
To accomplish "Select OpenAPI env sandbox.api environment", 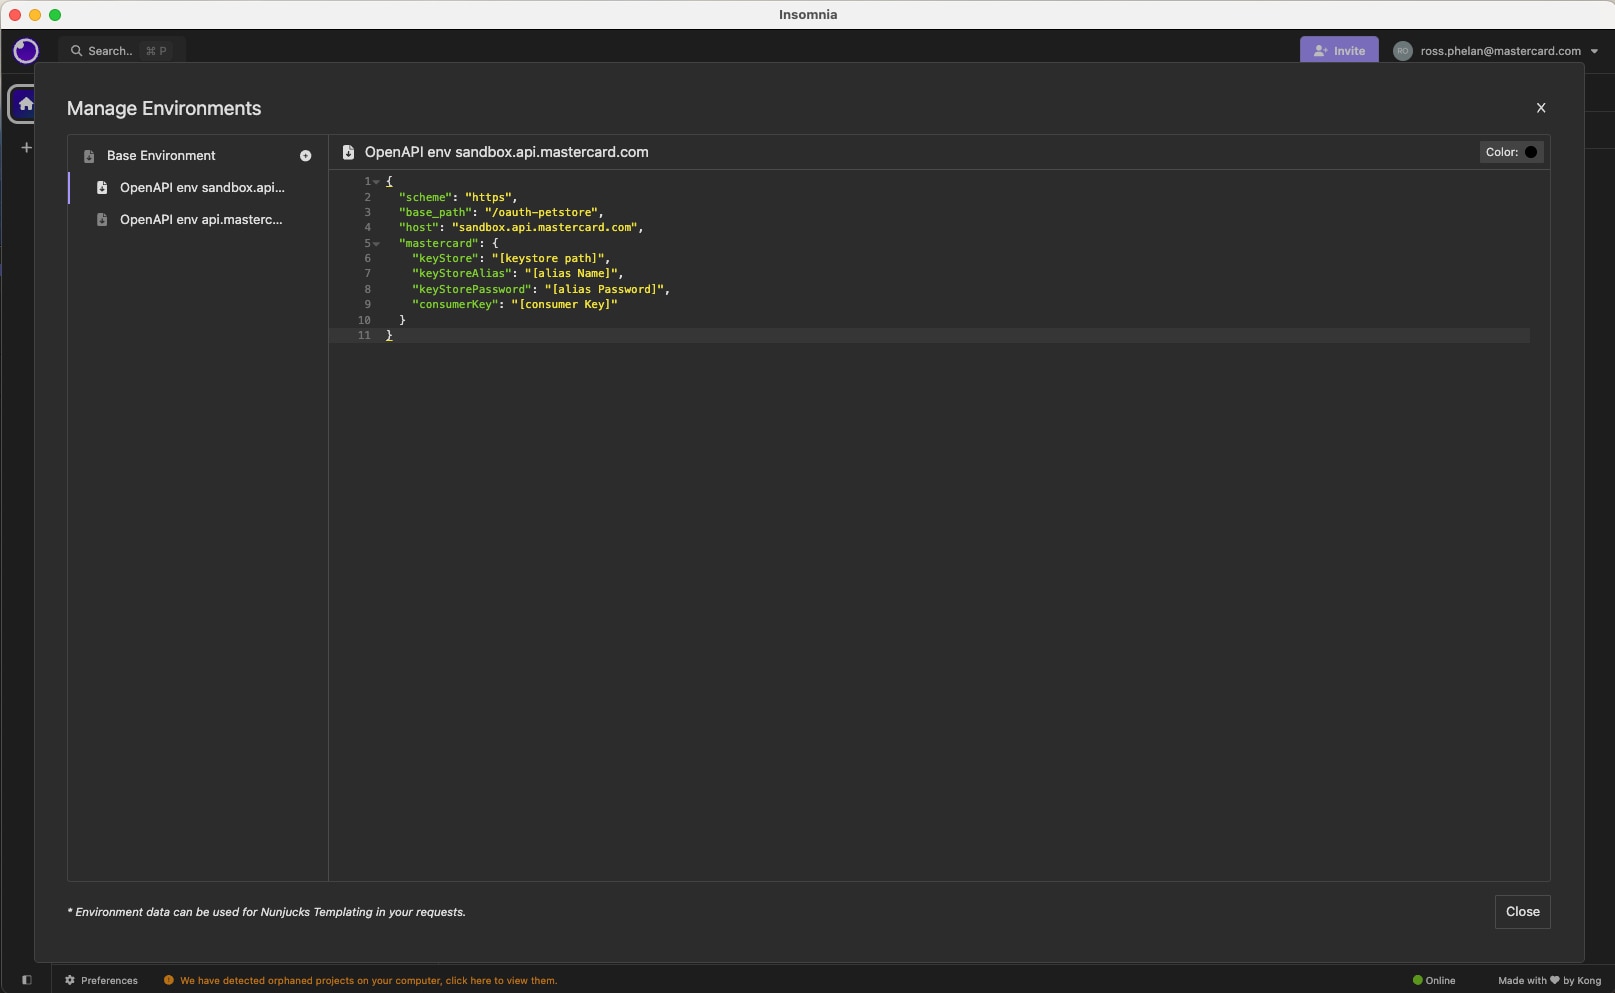I will tap(201, 188).
